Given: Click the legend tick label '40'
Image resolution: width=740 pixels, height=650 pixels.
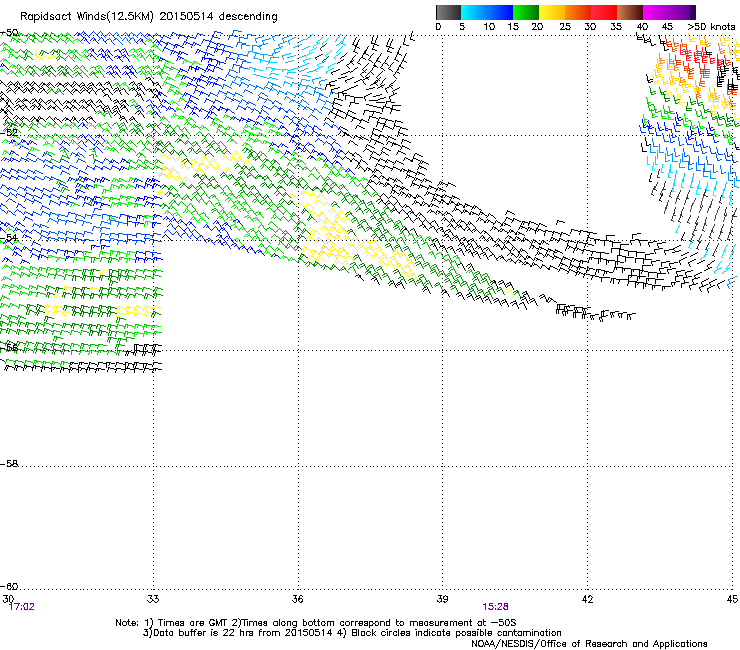Looking at the screenshot, I should click(642, 27).
